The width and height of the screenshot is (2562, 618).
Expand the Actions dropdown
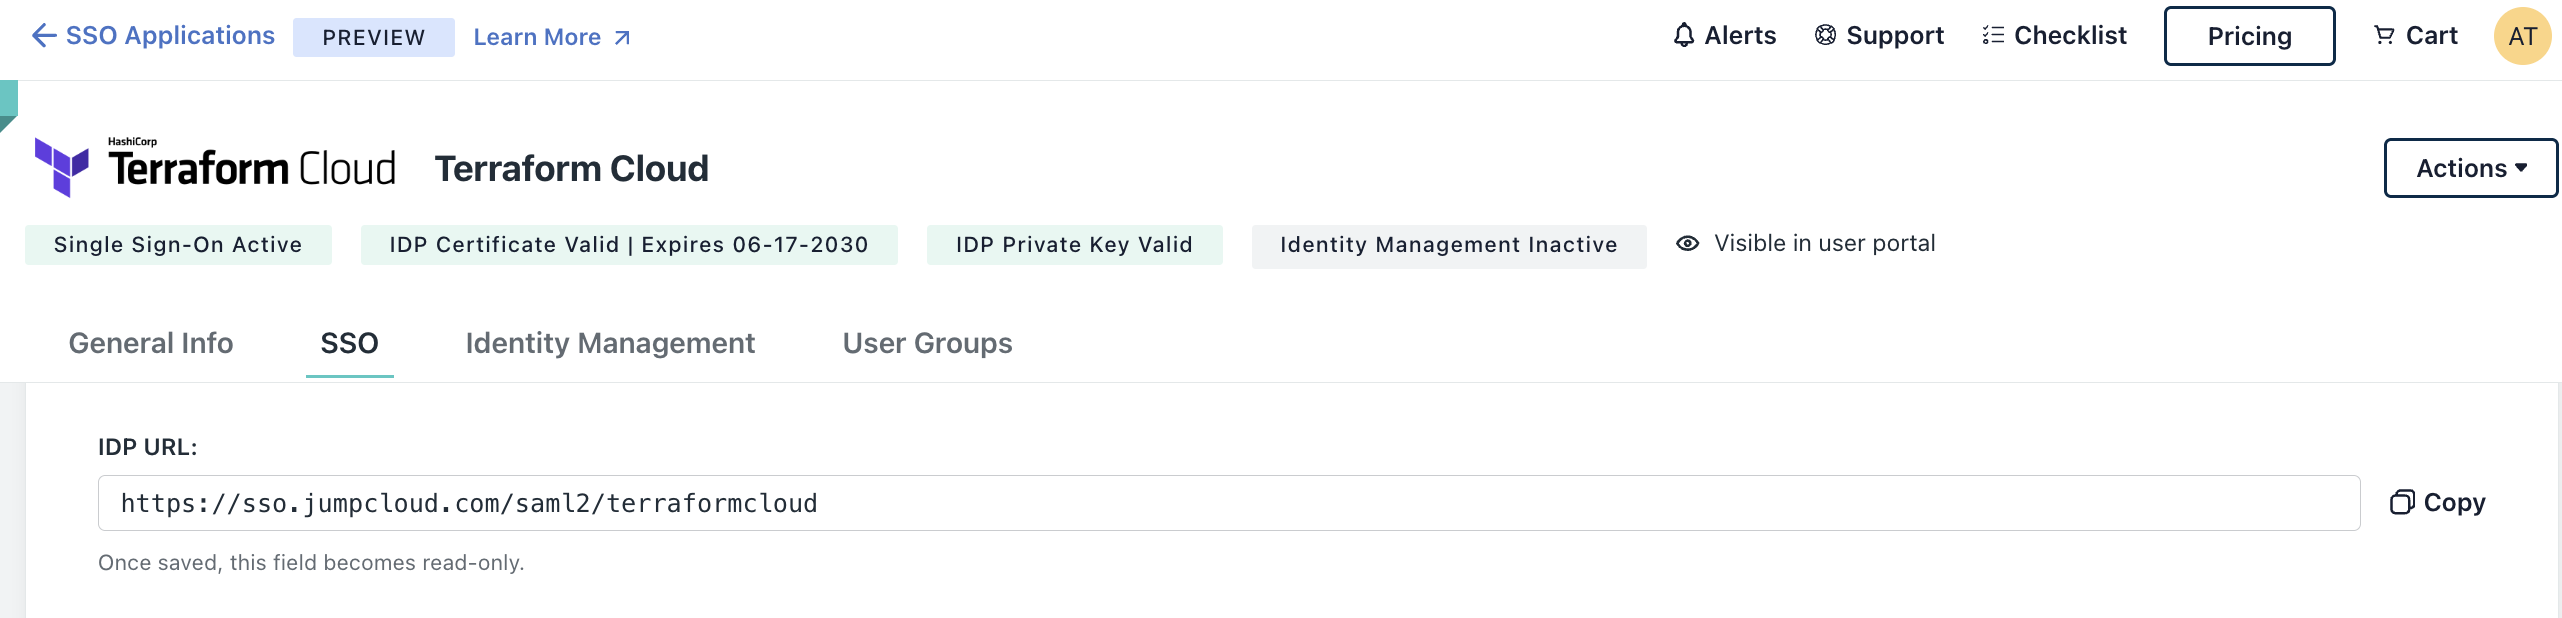pos(2470,168)
